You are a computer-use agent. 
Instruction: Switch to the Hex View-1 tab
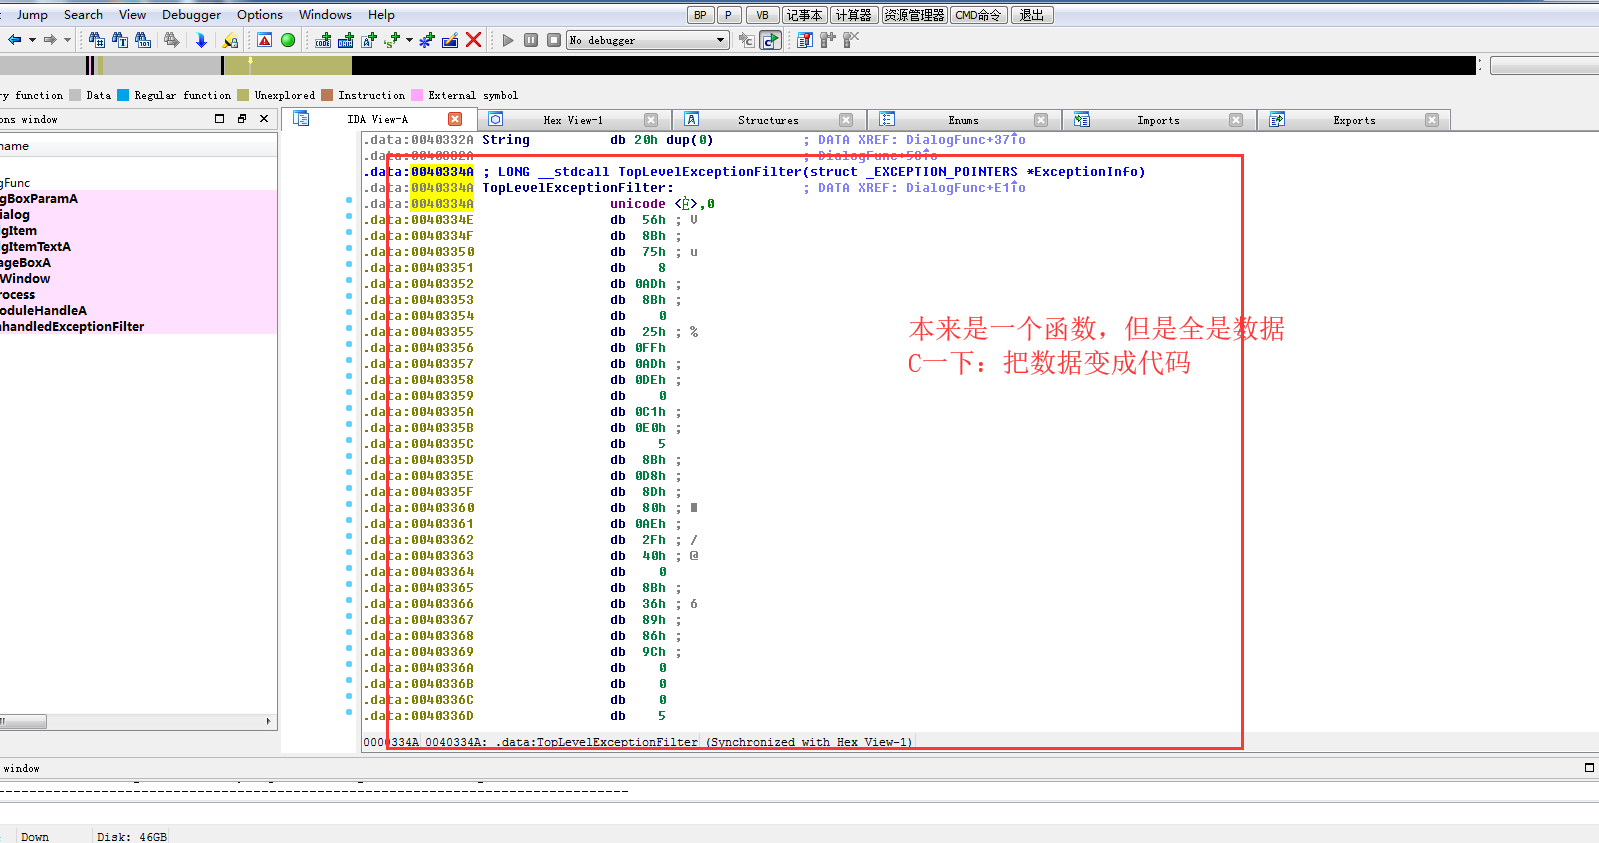pos(573,120)
